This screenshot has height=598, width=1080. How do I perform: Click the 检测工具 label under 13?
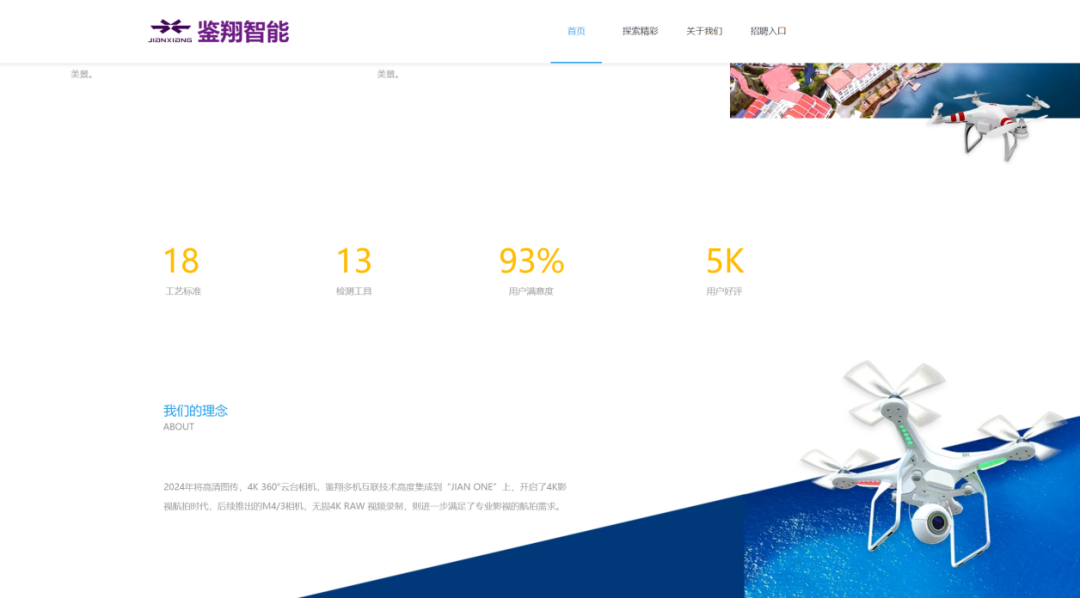[x=356, y=291]
